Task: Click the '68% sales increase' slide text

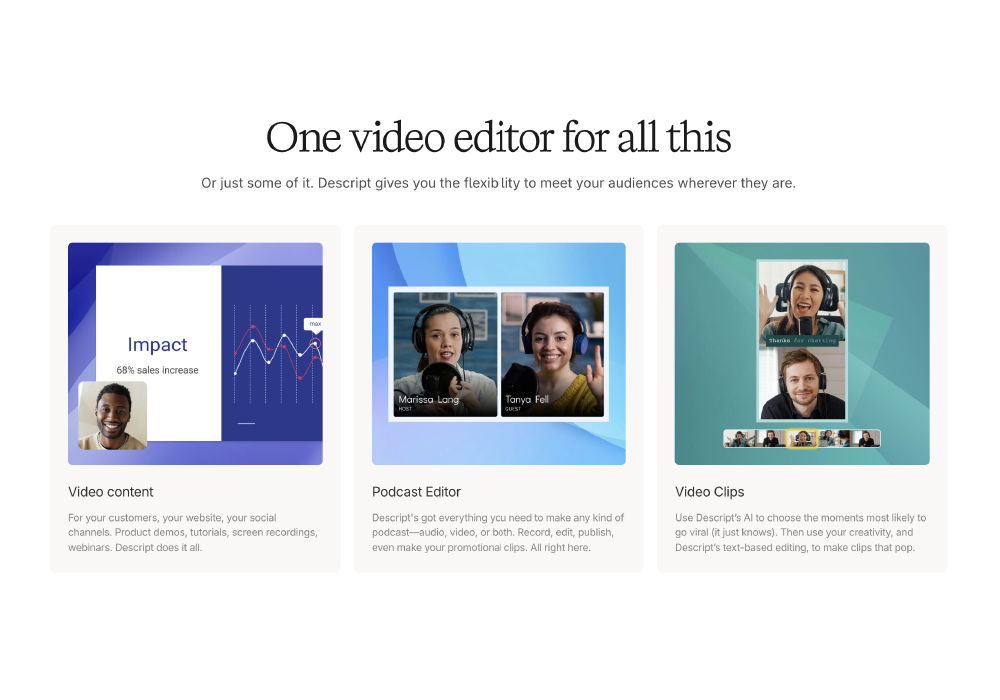Action: pos(157,370)
